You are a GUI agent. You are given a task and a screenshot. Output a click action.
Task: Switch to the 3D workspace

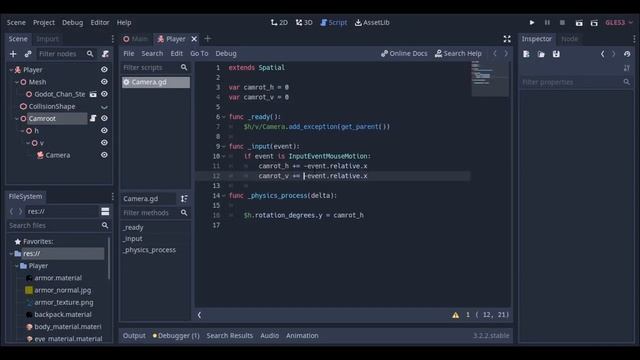point(304,22)
